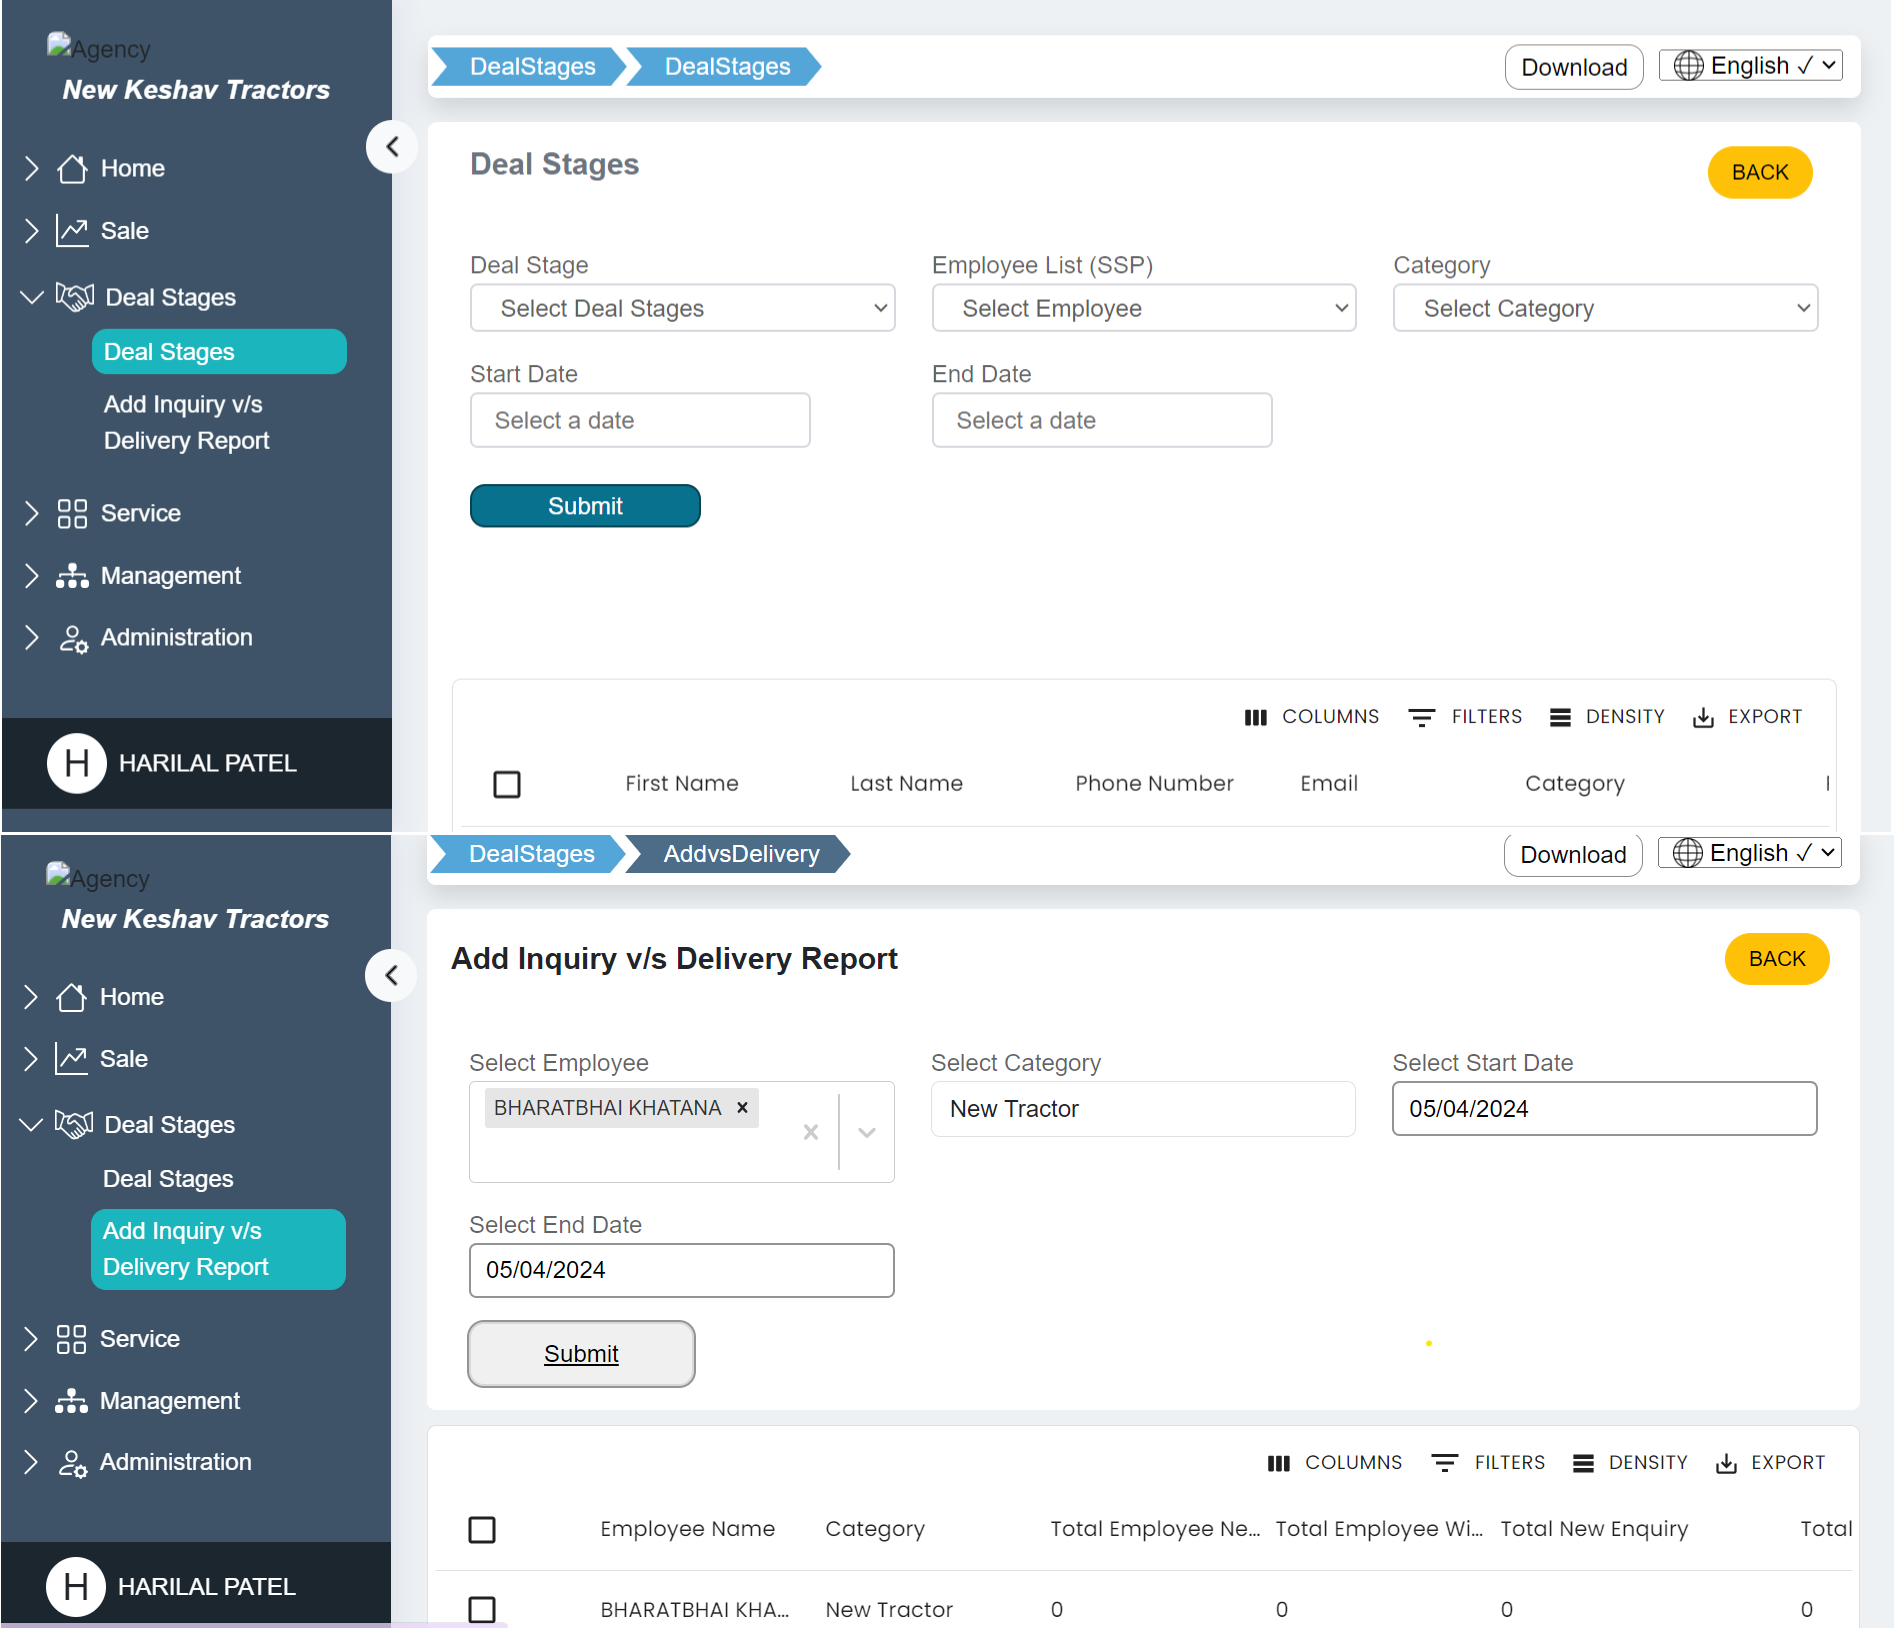Check the BHARATBHAI KHA... row checkbox
This screenshot has width=1894, height=1628.
tap(482, 1609)
